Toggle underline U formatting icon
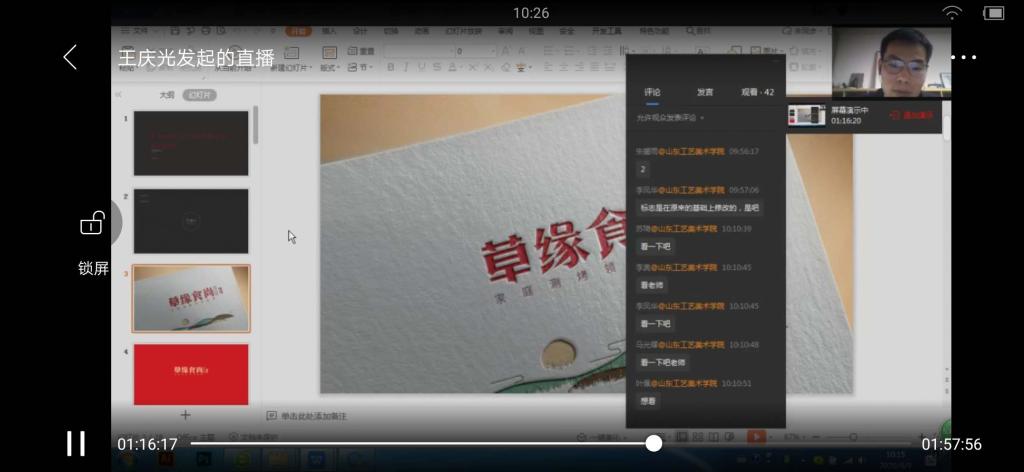1024x472 pixels. 421,67
